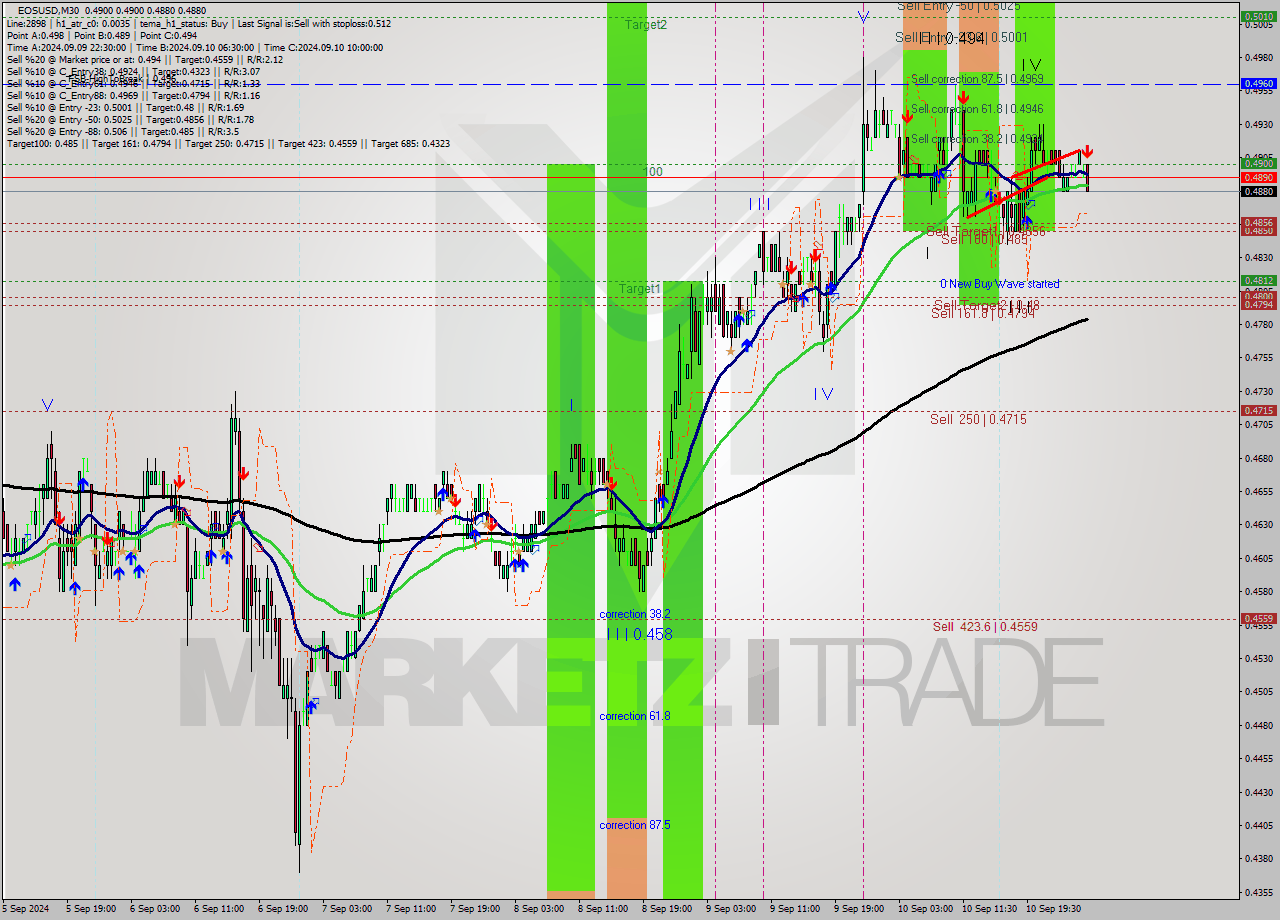Click the Target2 label on the green bar
Image resolution: width=1280 pixels, height=920 pixels.
coord(646,25)
